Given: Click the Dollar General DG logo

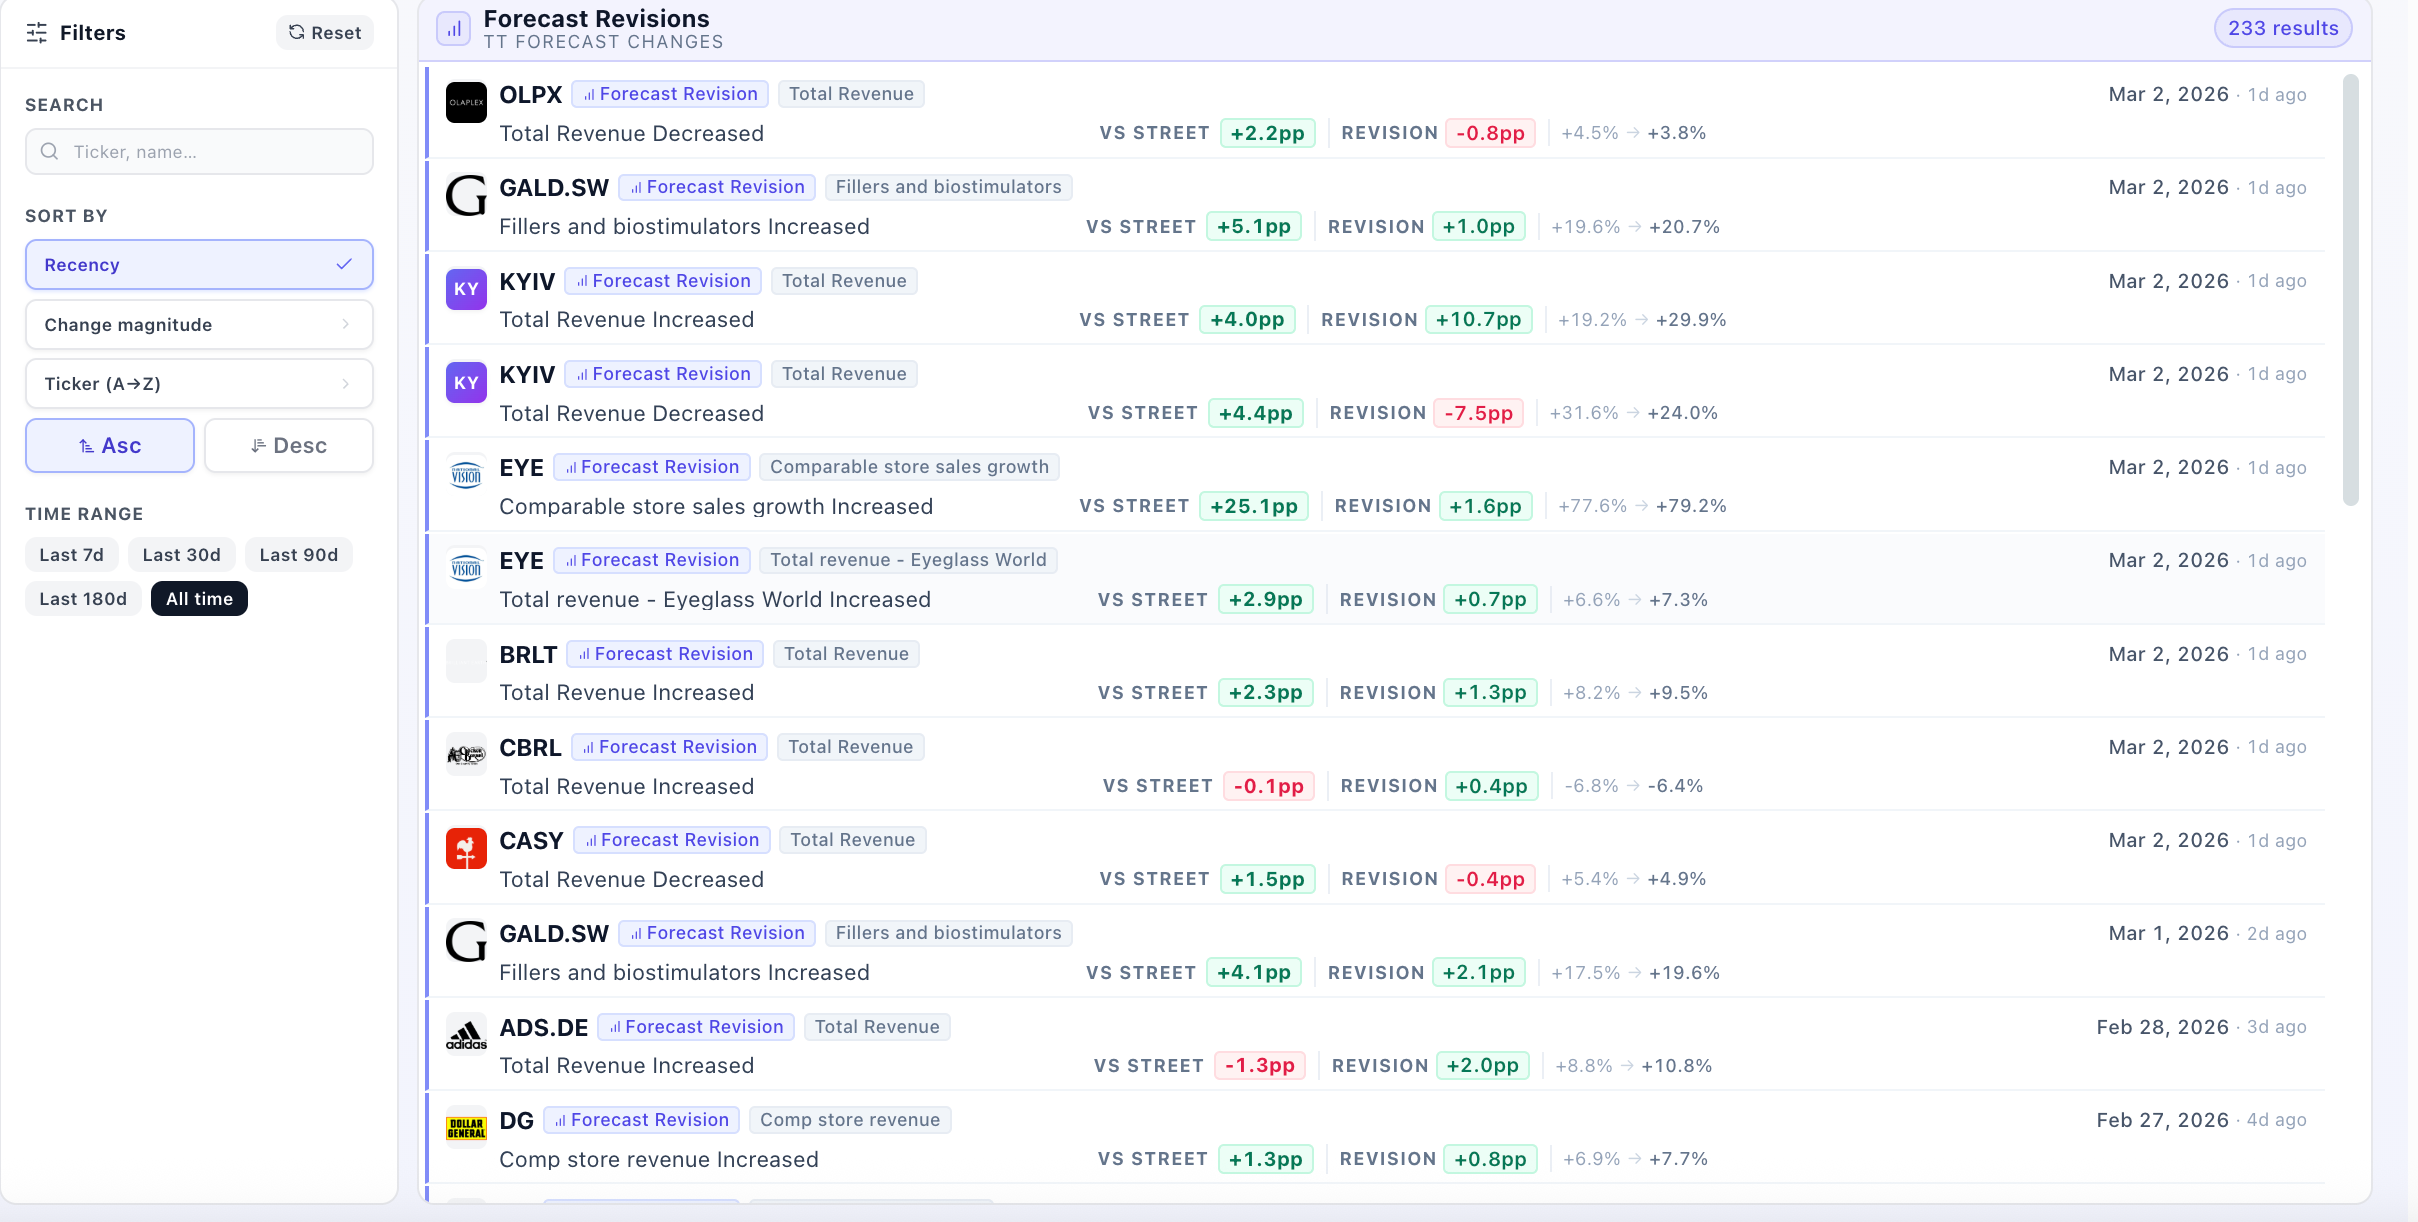Looking at the screenshot, I should 466,1128.
